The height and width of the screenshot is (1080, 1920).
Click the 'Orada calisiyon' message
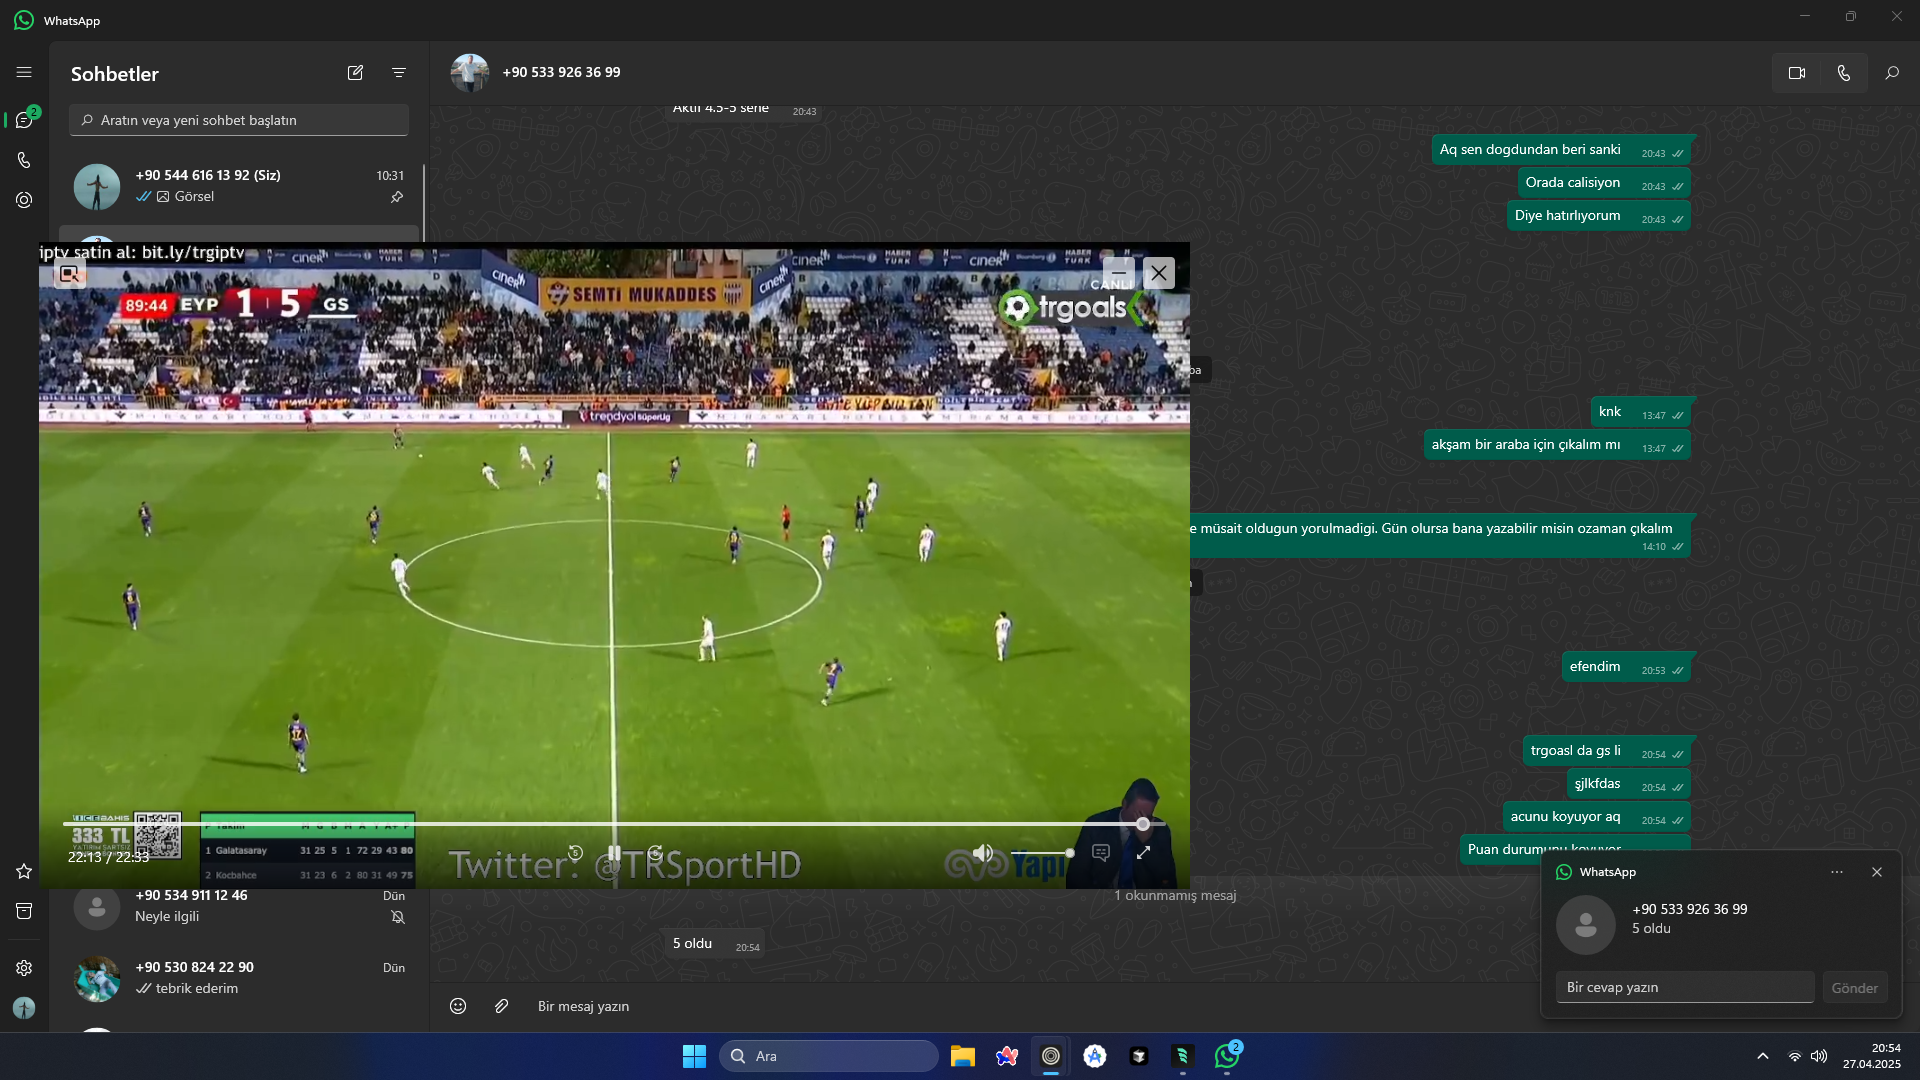(1604, 183)
